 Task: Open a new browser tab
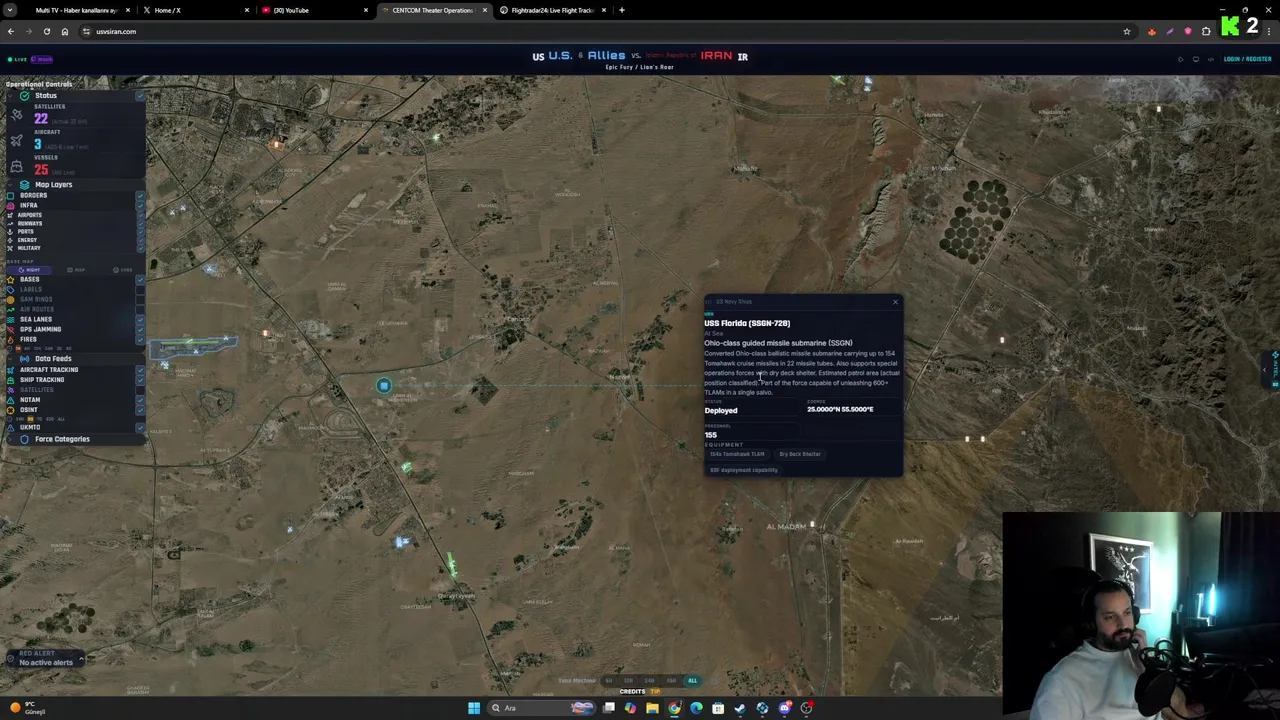(622, 10)
